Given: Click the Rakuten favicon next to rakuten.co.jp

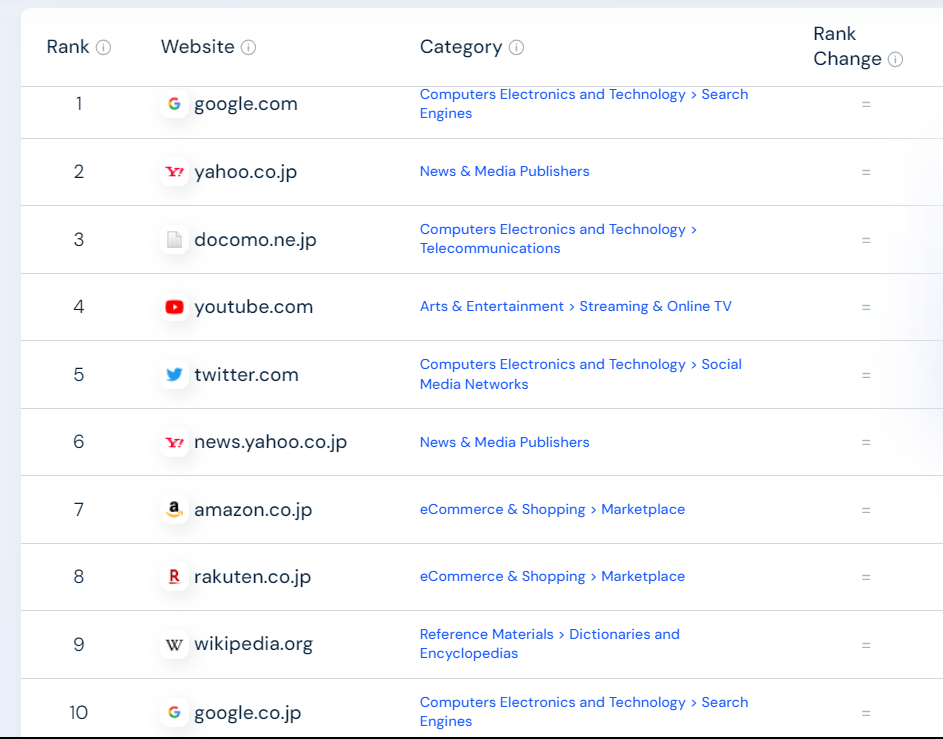Looking at the screenshot, I should point(174,577).
